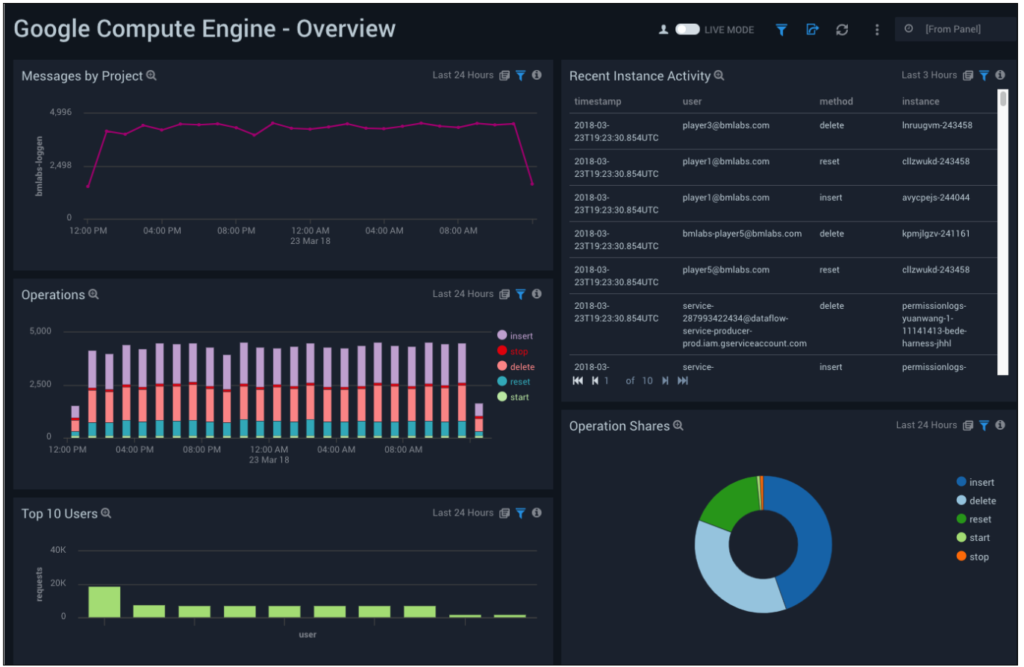Select instance avycpejs-244044 in table
Viewport: 1024px width, 667px height.
point(935,198)
